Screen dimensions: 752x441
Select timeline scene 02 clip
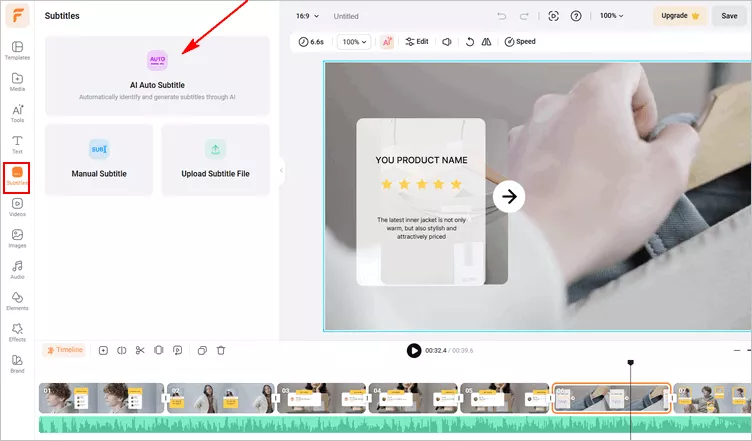221,398
